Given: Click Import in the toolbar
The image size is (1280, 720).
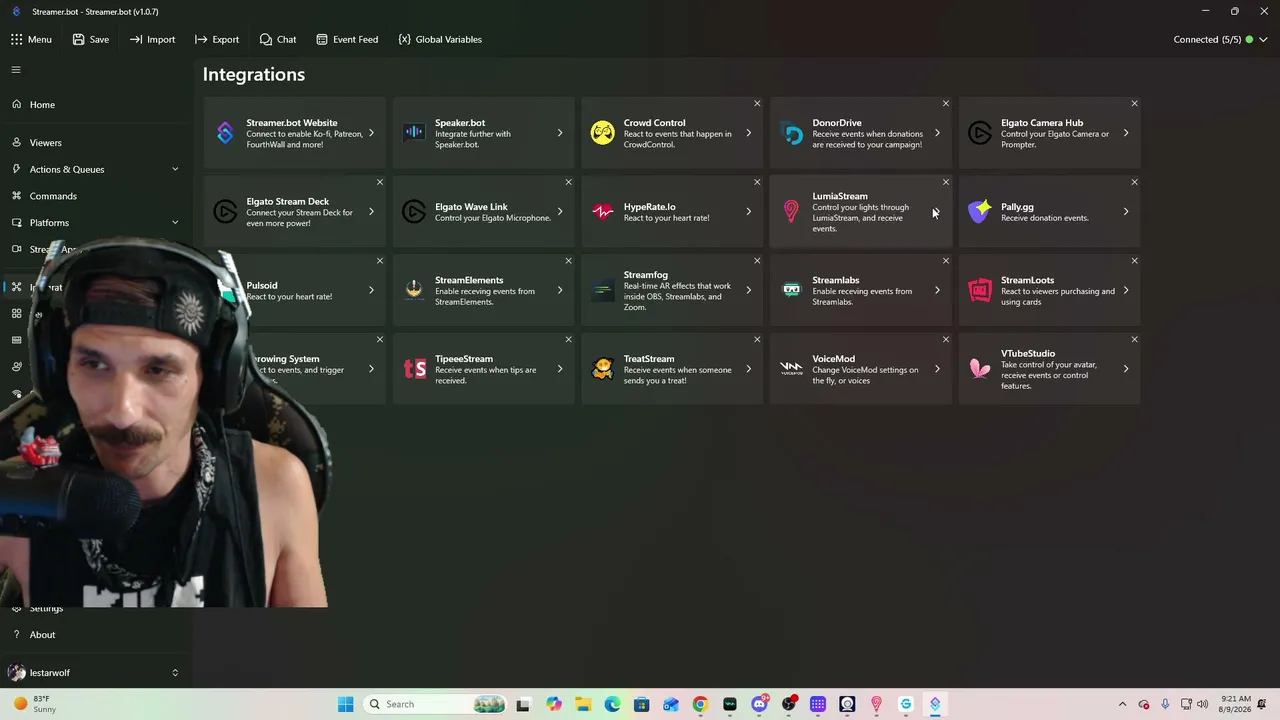Looking at the screenshot, I should [x=152, y=39].
